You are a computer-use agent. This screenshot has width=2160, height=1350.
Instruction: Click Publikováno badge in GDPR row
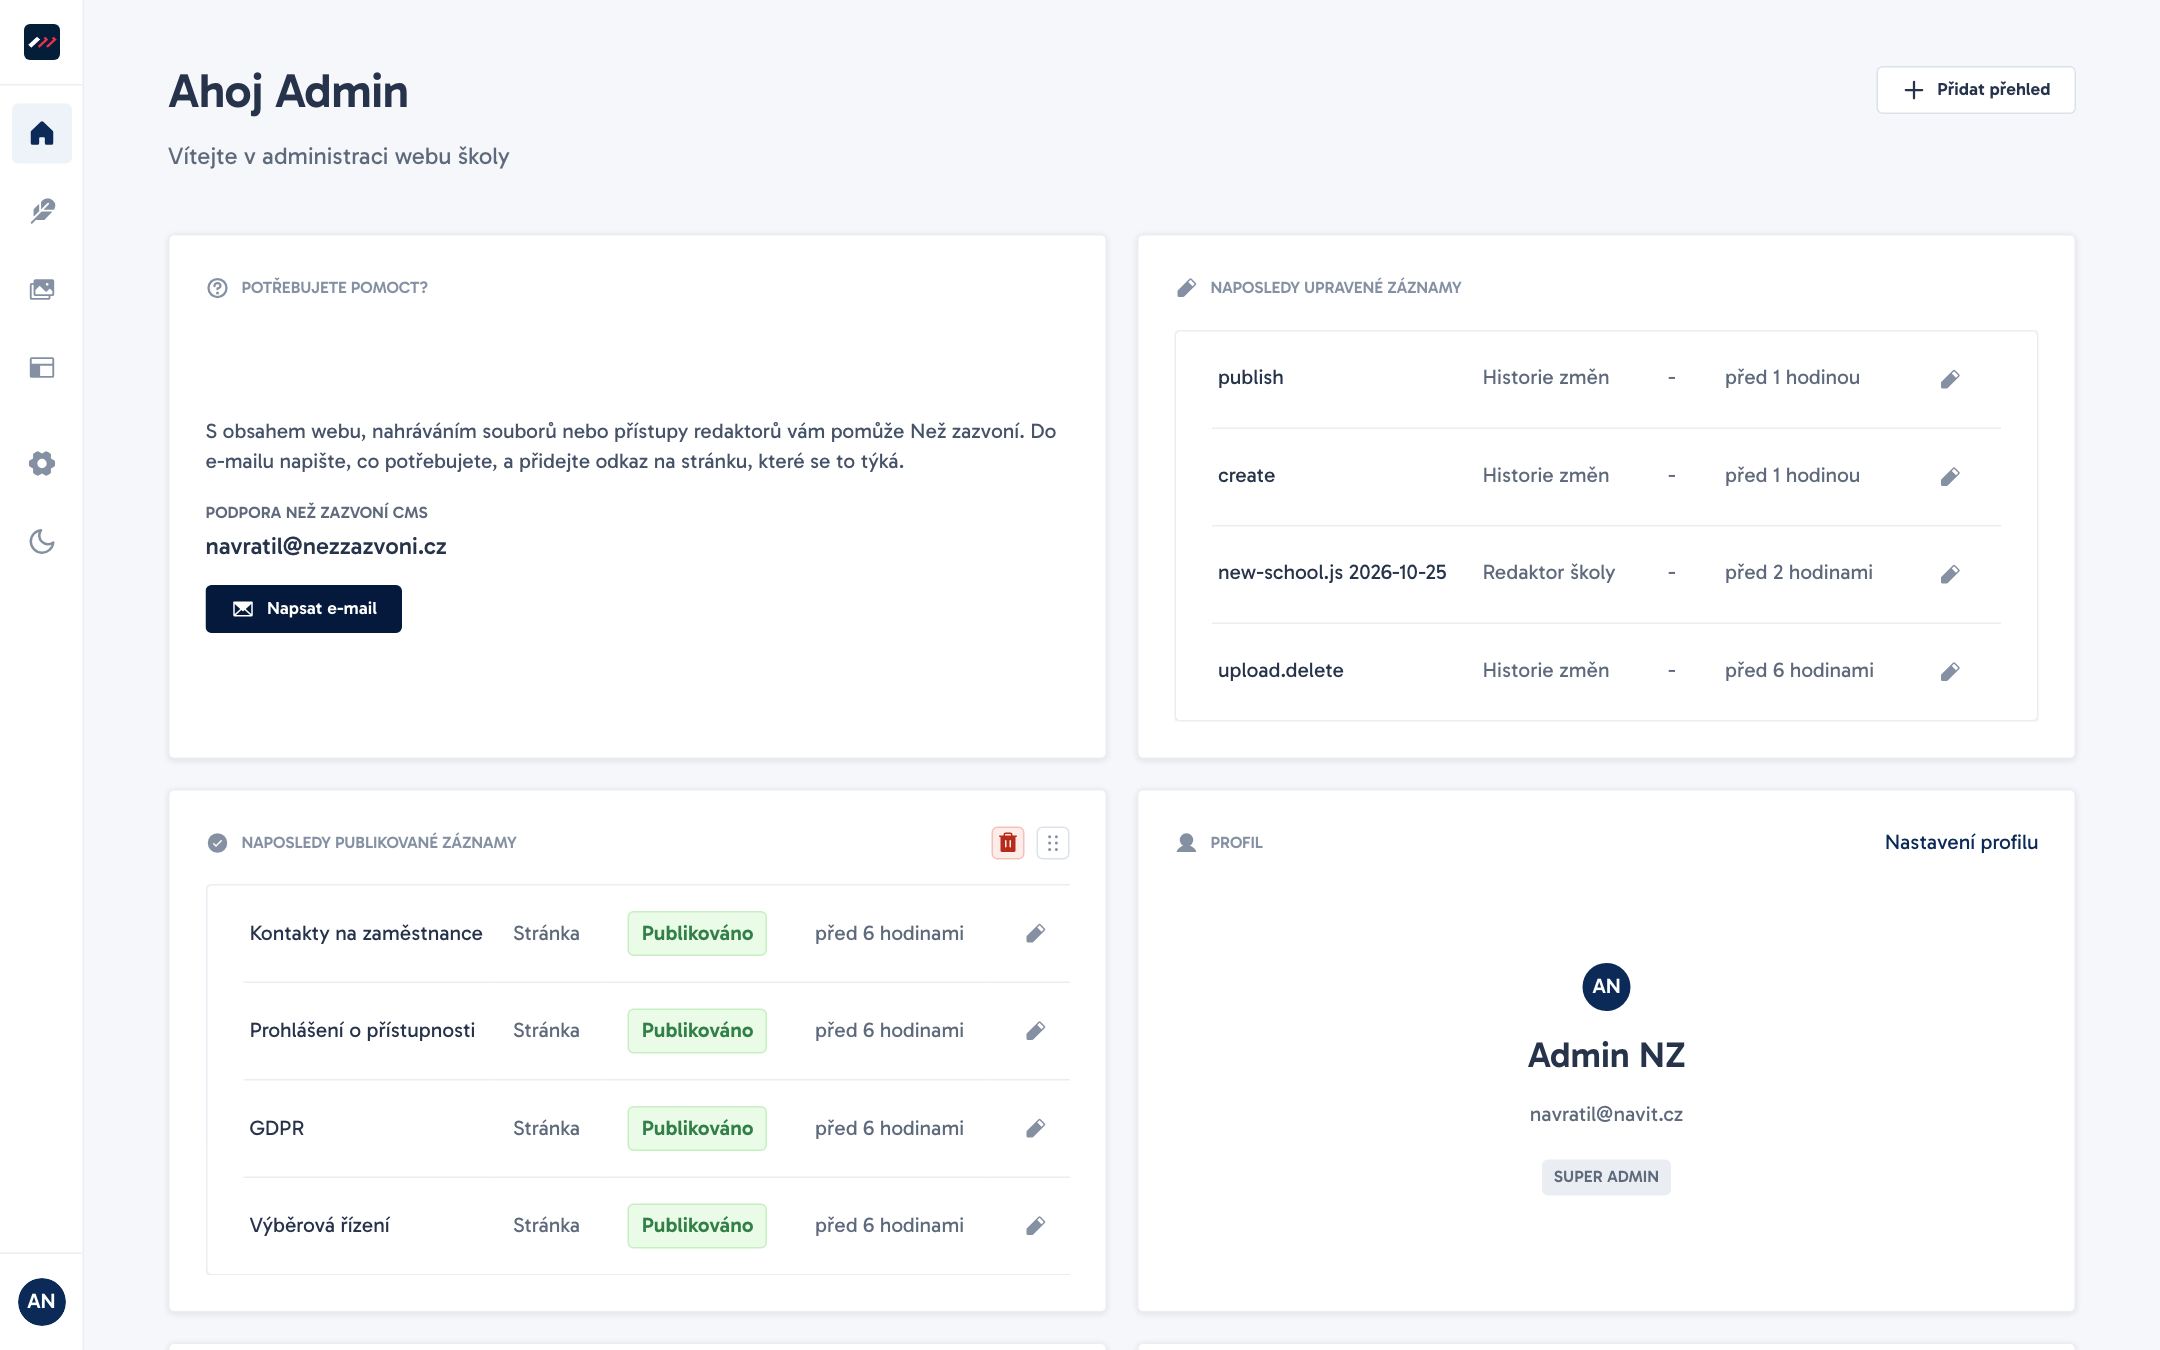point(697,1128)
